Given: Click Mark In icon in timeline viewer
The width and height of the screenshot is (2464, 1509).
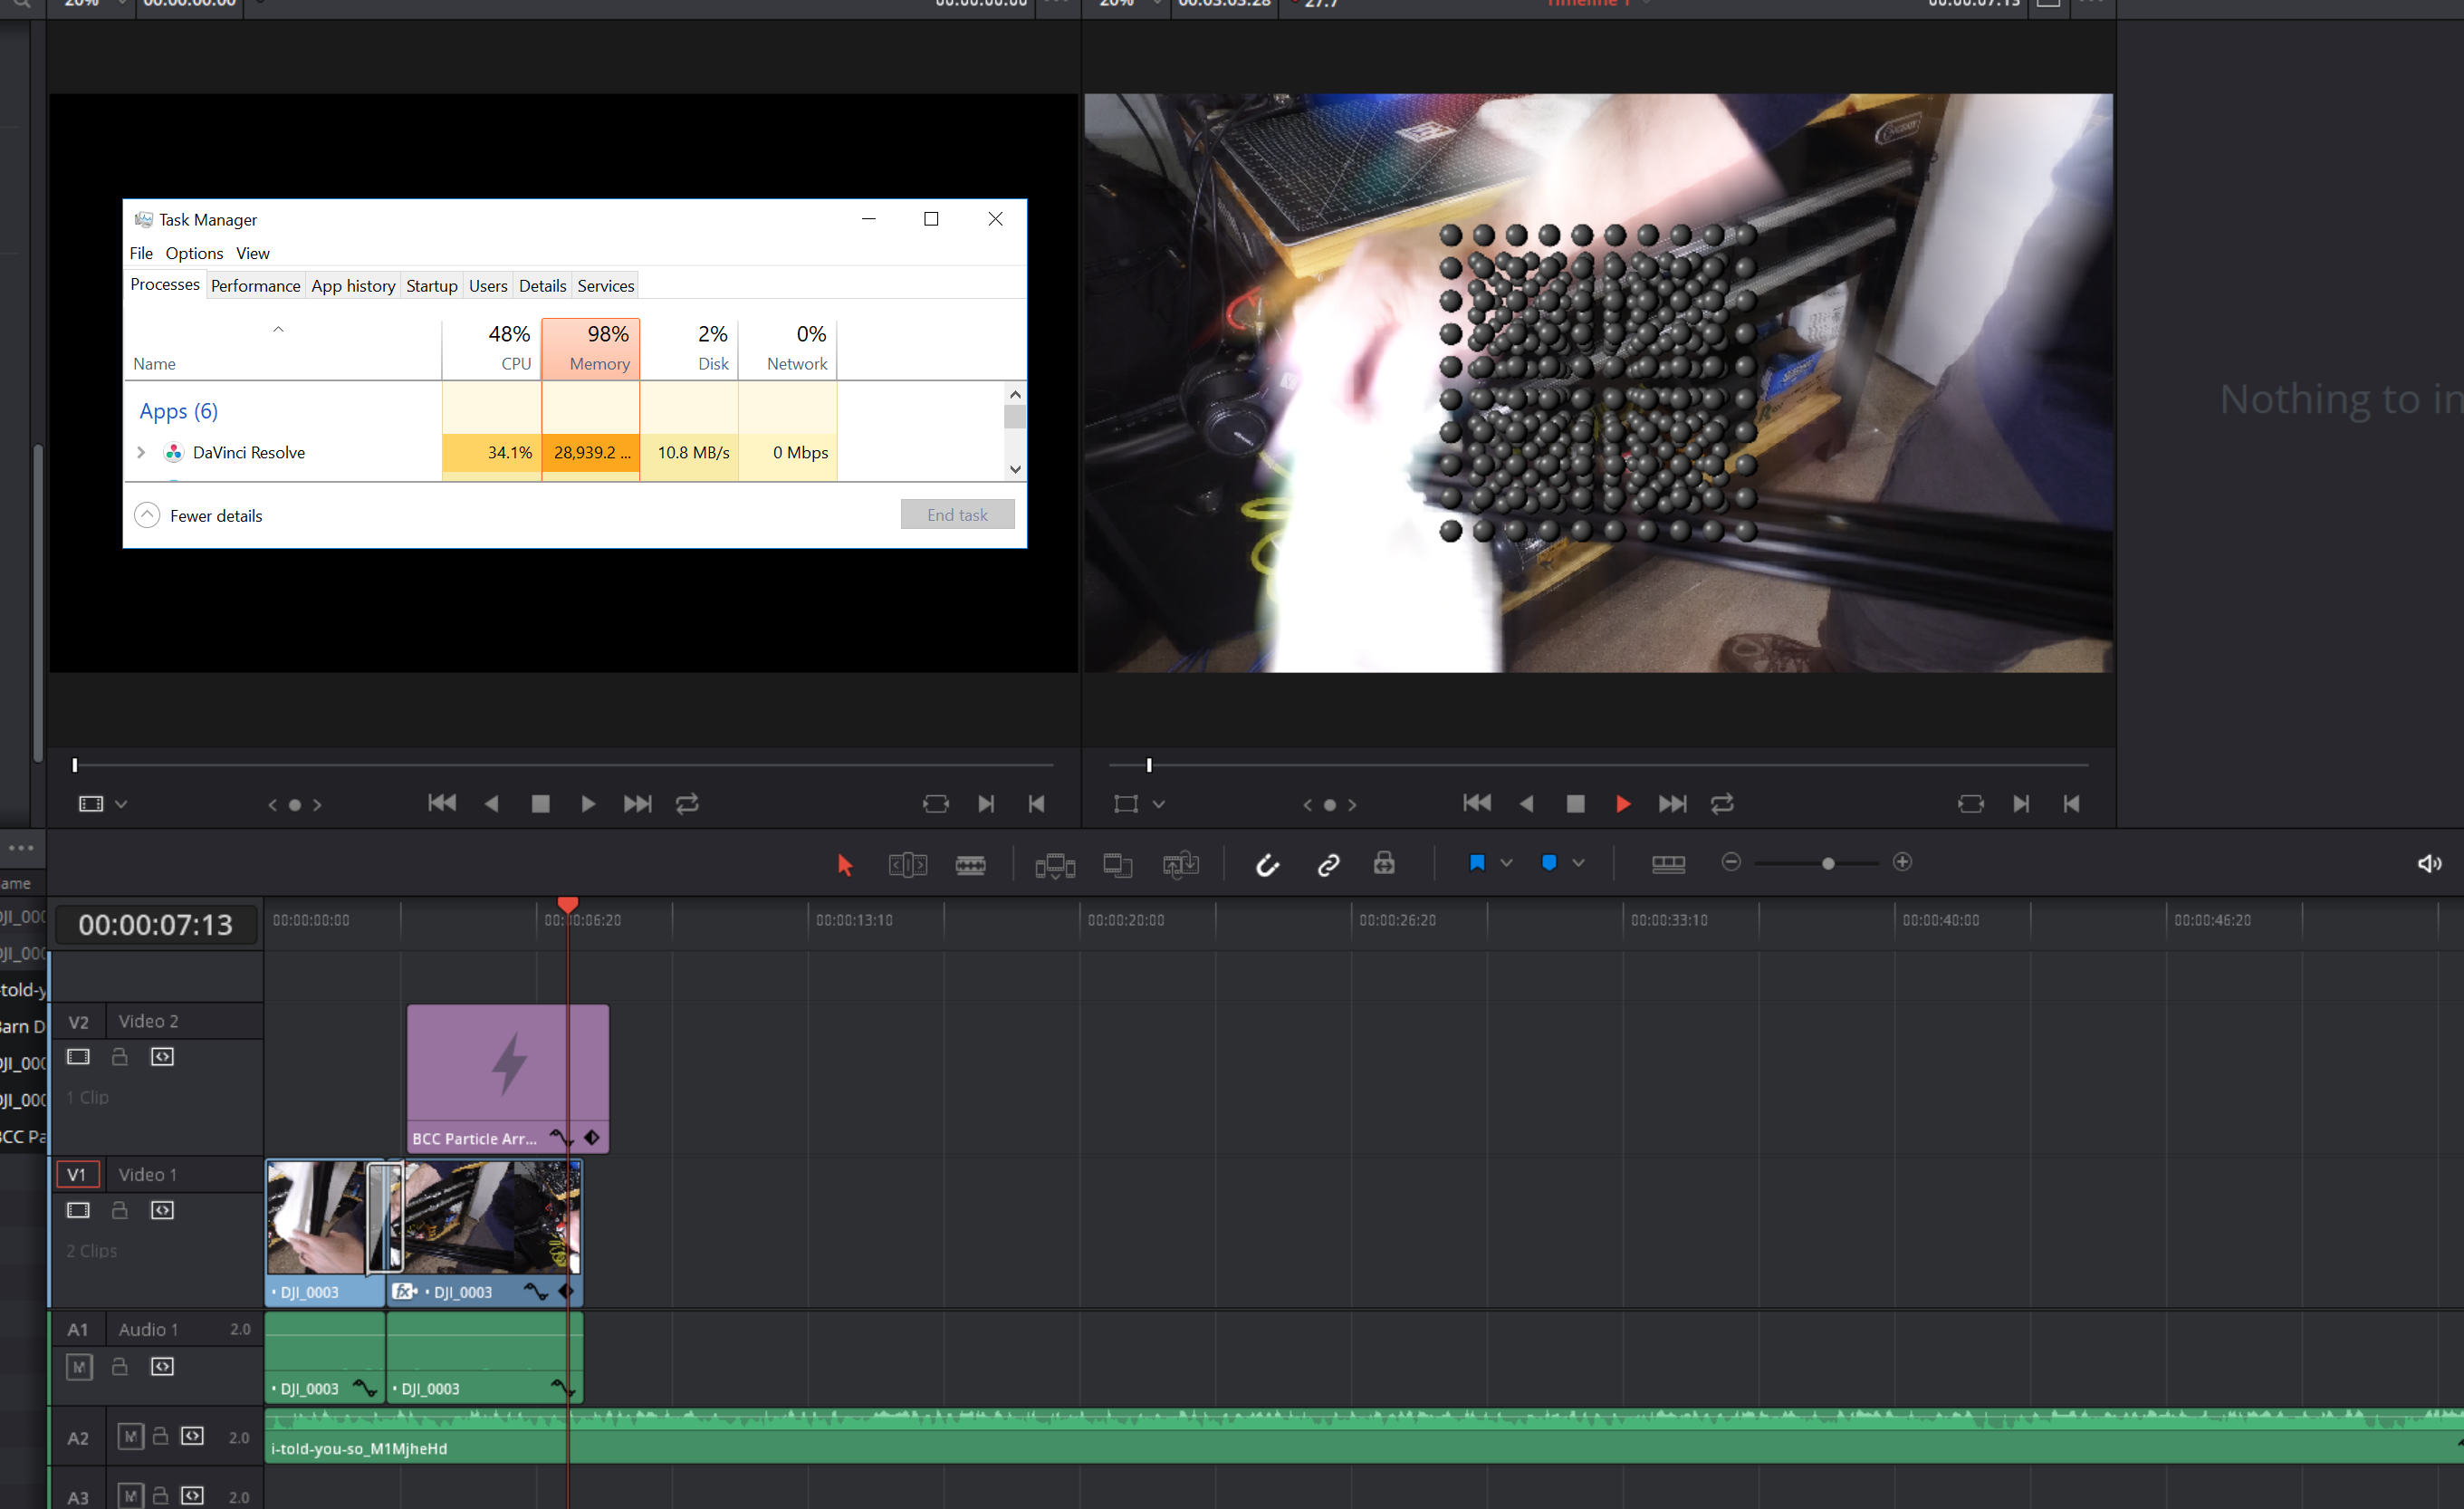Looking at the screenshot, I should coord(2020,804).
